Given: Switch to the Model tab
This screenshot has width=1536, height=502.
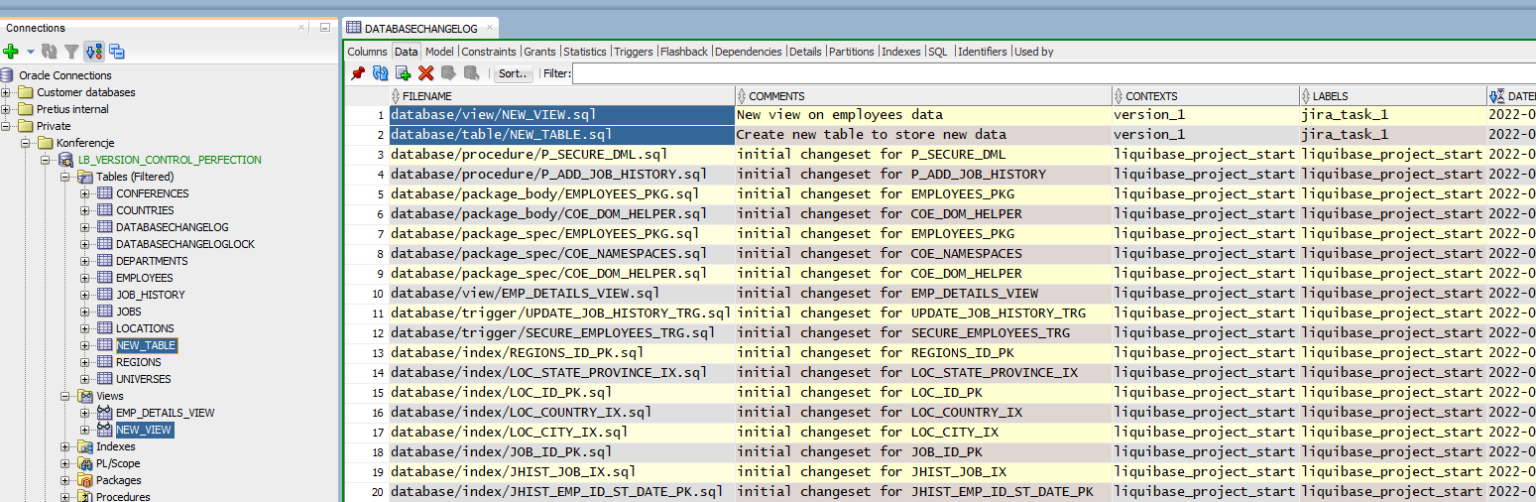Looking at the screenshot, I should pos(439,51).
